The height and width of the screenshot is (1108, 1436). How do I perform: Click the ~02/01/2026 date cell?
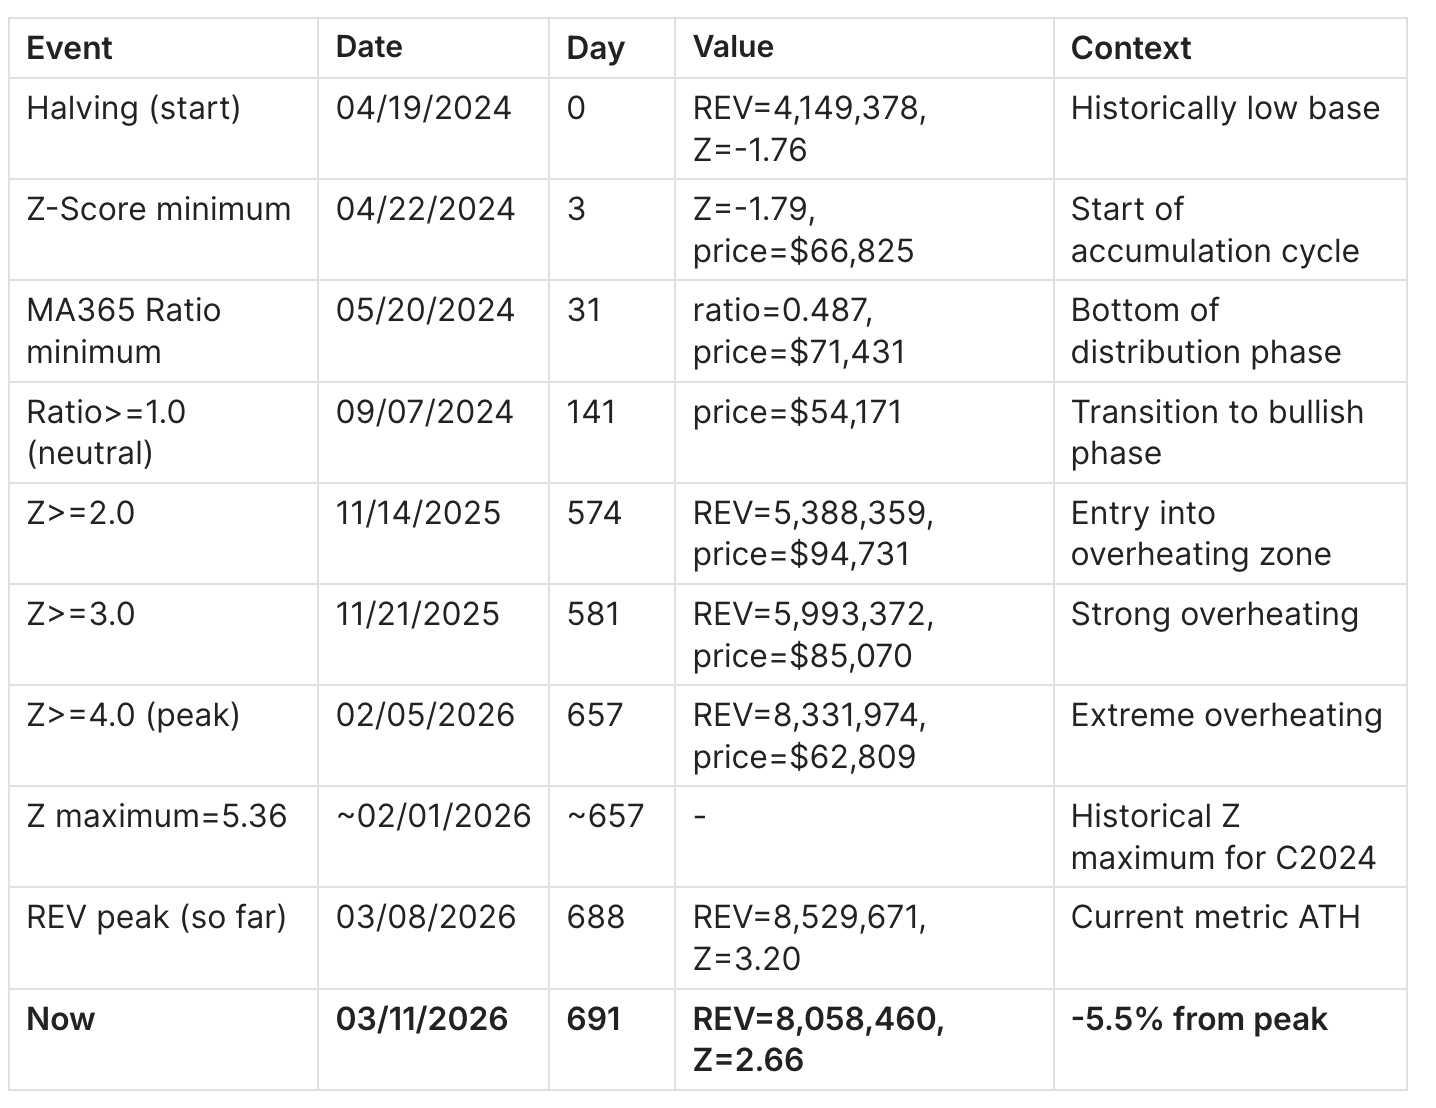[x=433, y=816]
